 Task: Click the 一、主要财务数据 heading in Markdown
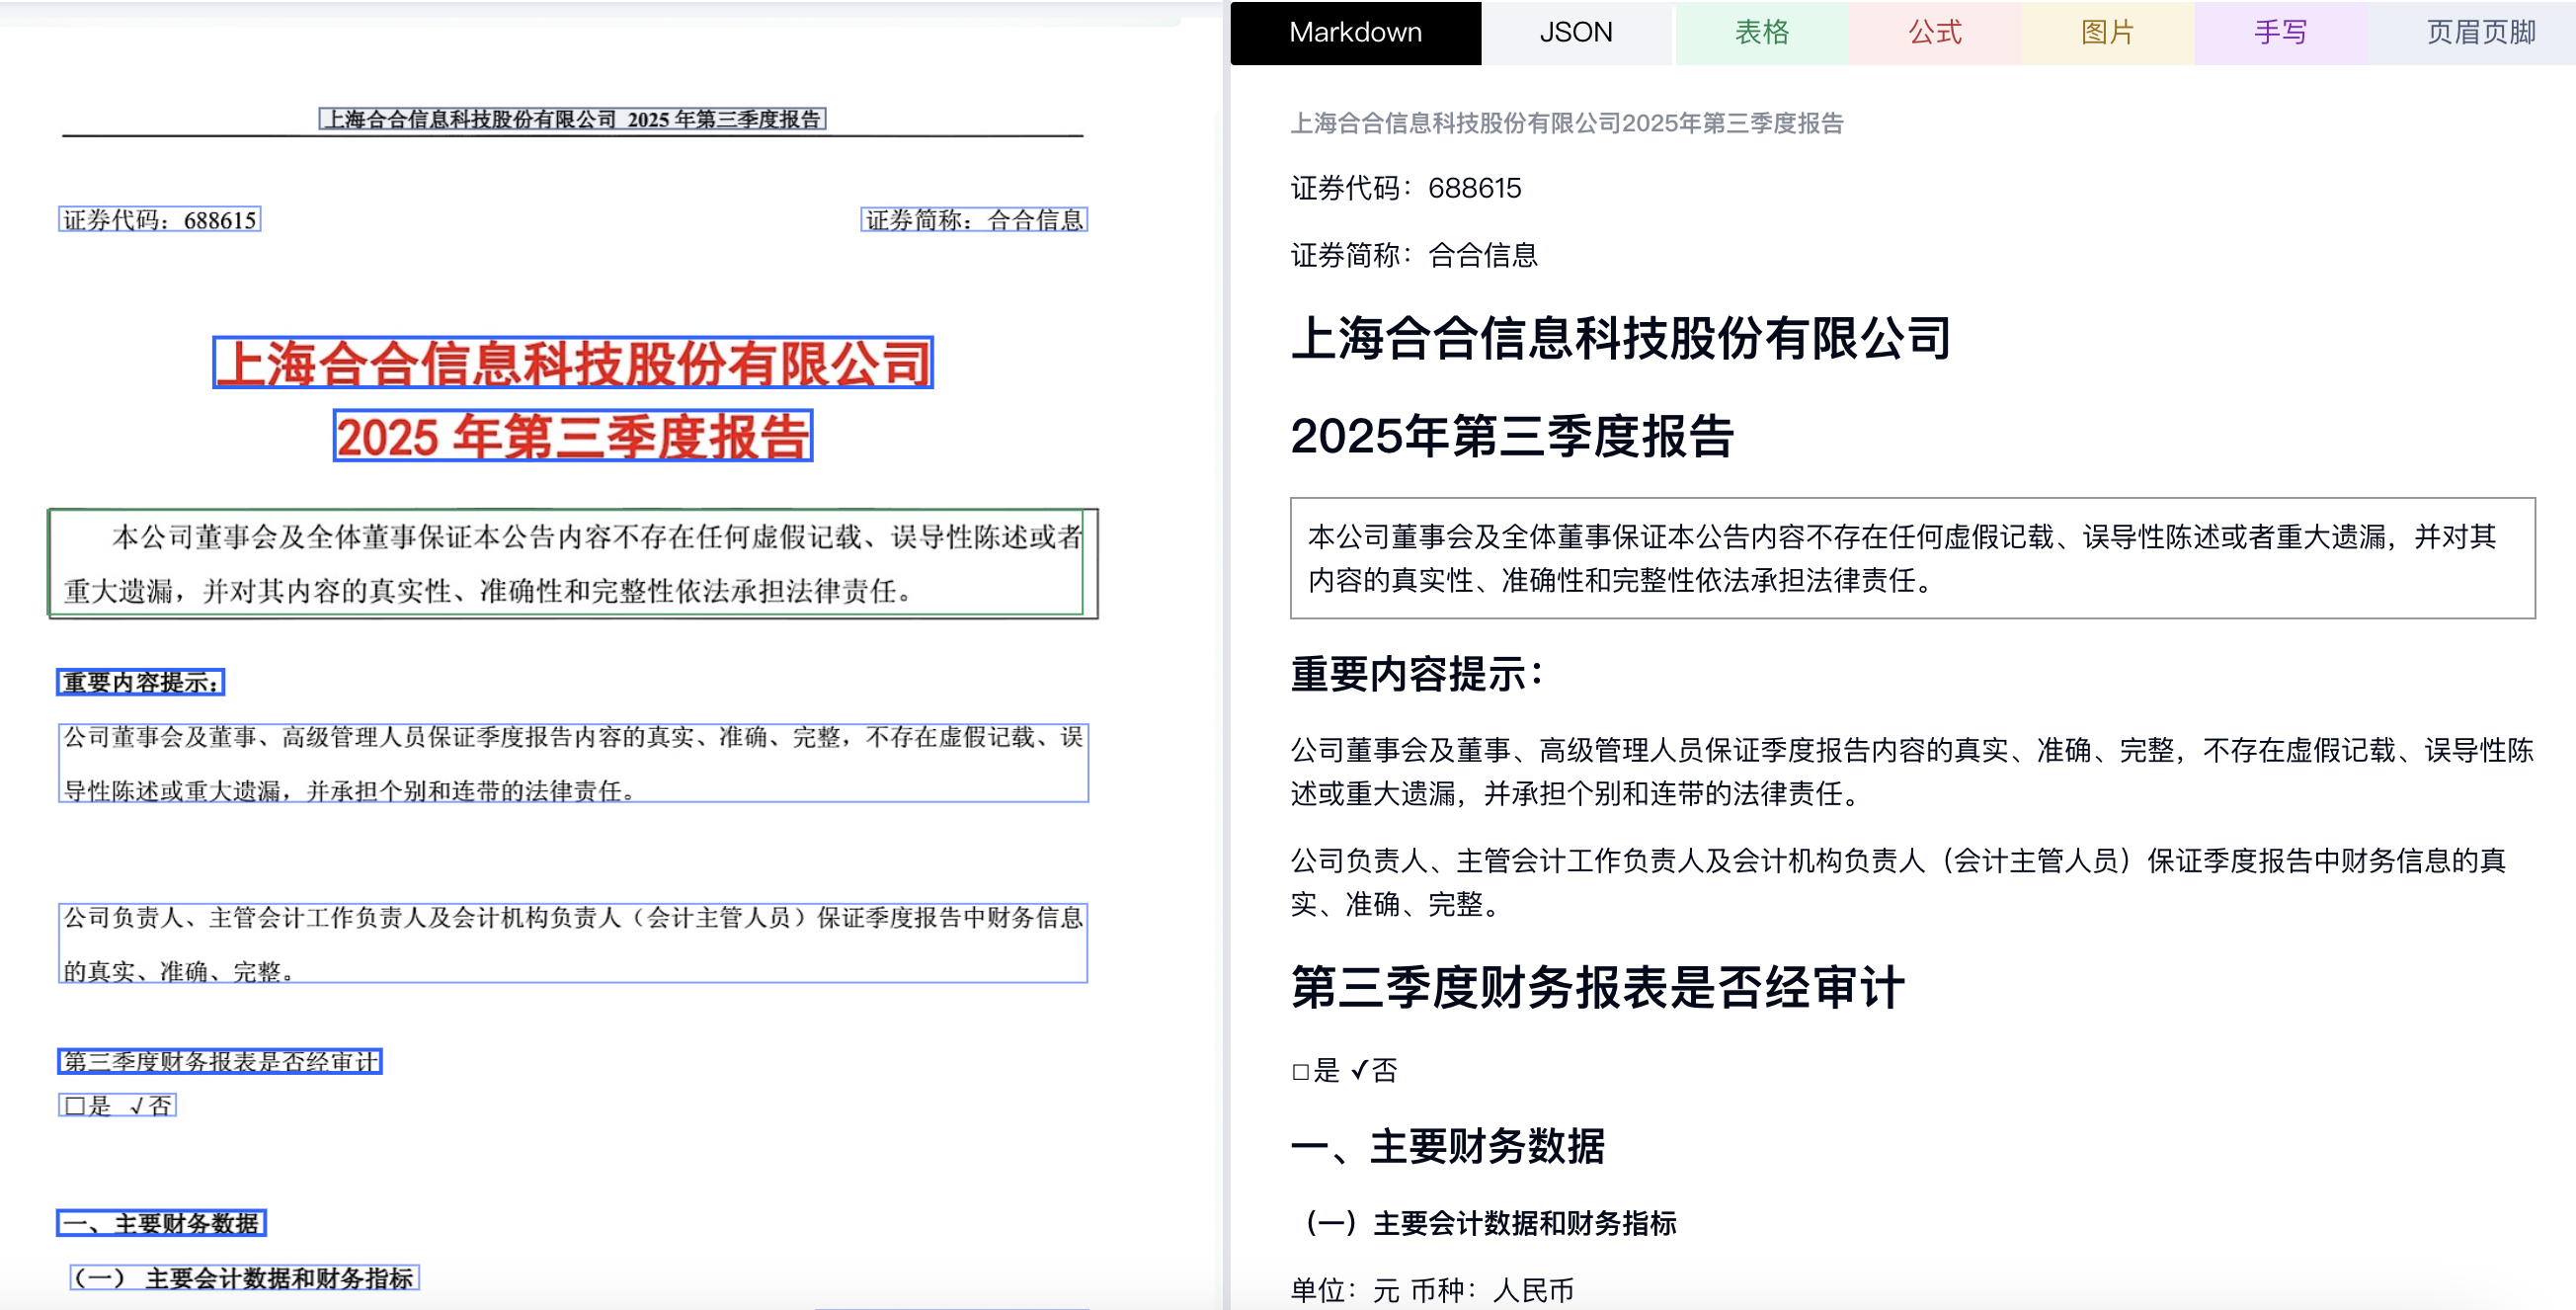pyautogui.click(x=1447, y=1146)
